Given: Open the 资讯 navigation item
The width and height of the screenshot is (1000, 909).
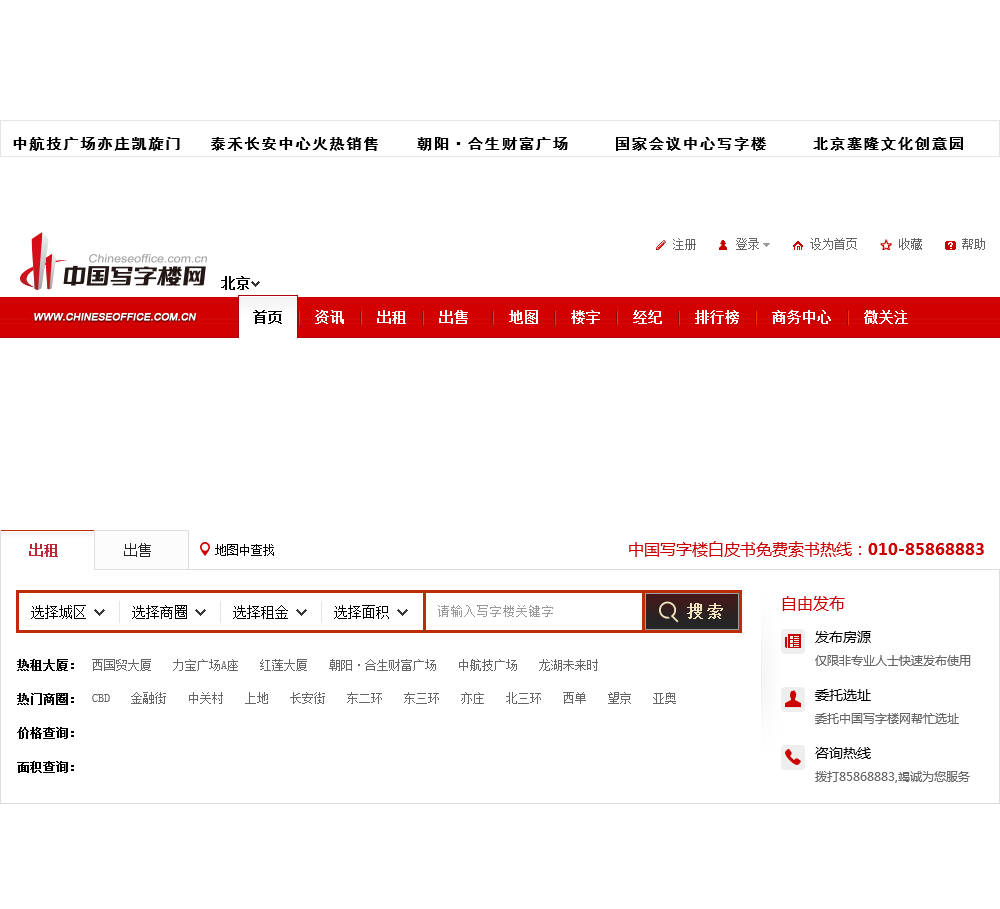Looking at the screenshot, I should pyautogui.click(x=329, y=317).
